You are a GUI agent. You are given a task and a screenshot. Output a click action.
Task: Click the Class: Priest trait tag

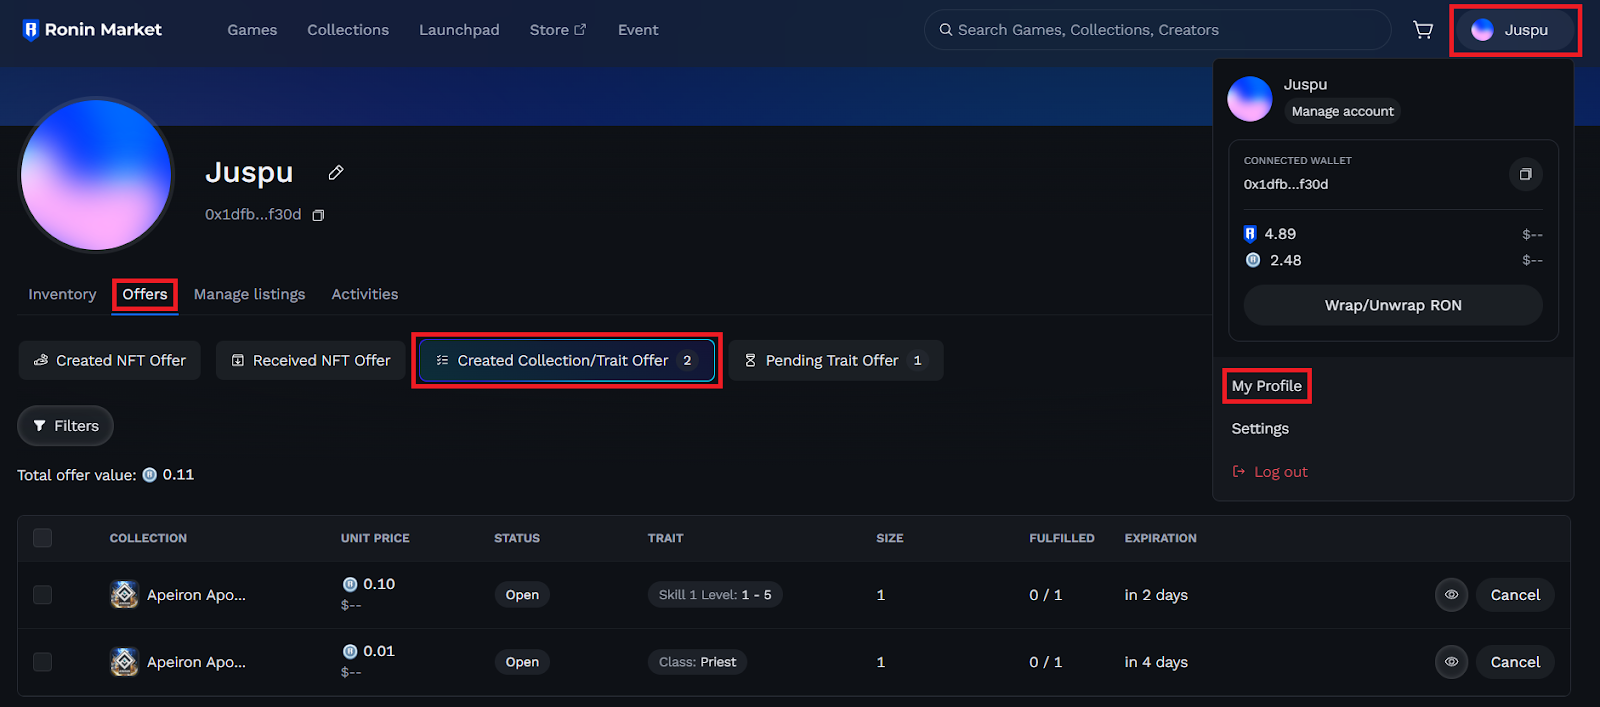(697, 662)
